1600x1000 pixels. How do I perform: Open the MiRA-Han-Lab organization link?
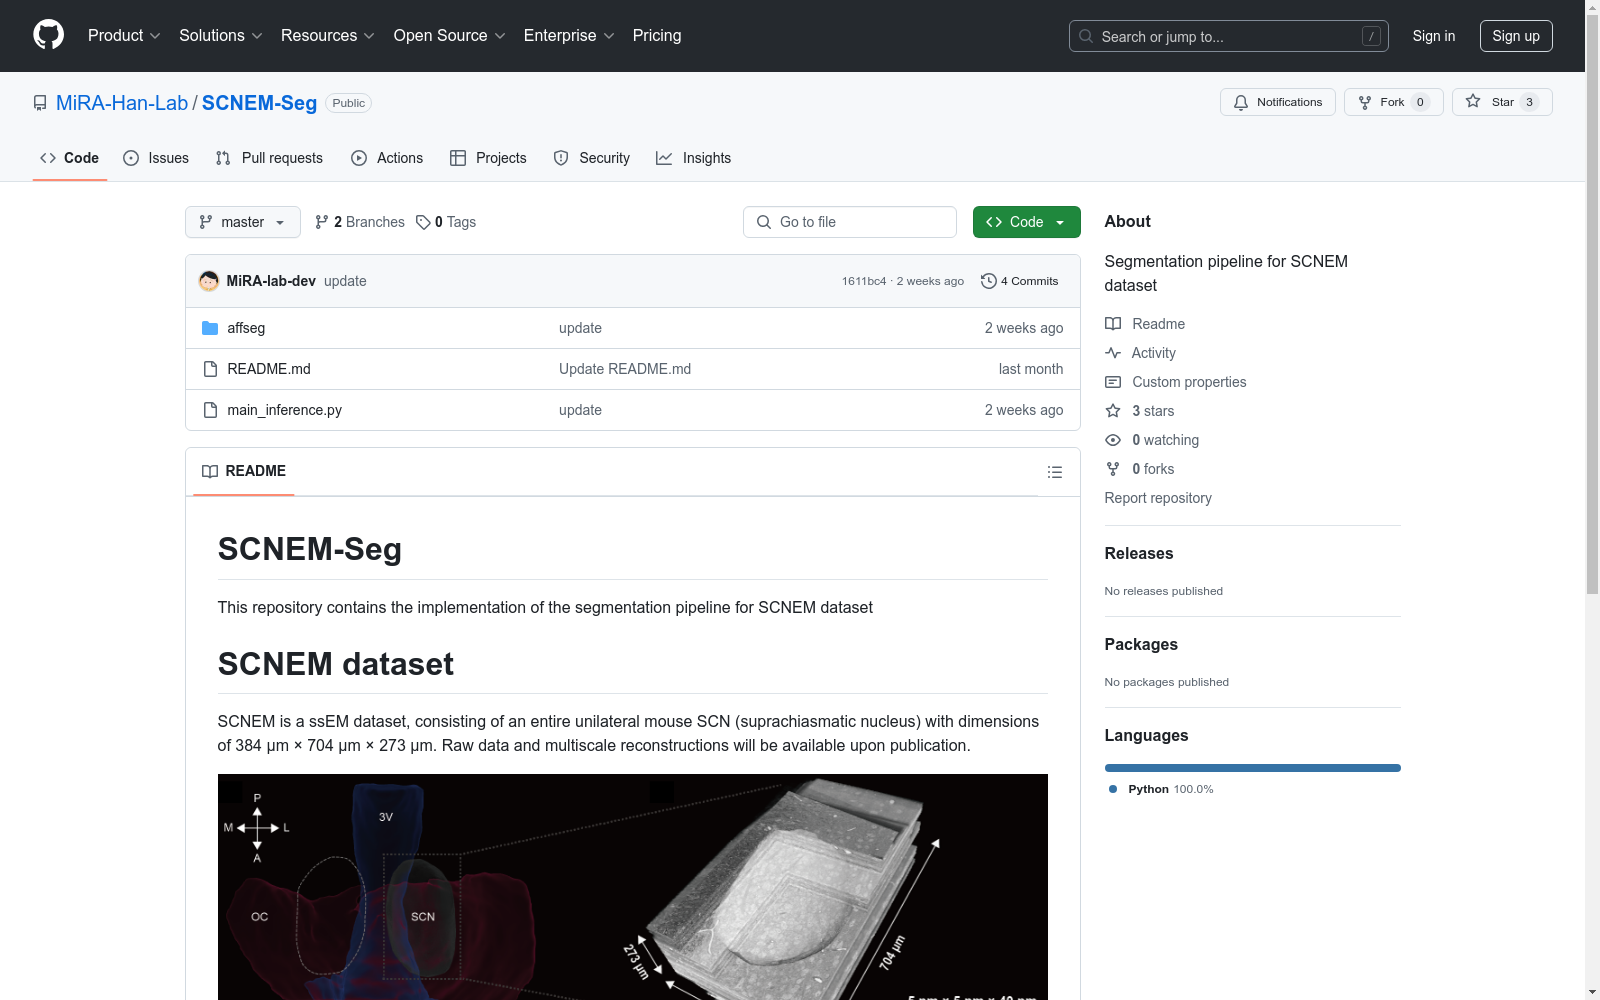[122, 103]
